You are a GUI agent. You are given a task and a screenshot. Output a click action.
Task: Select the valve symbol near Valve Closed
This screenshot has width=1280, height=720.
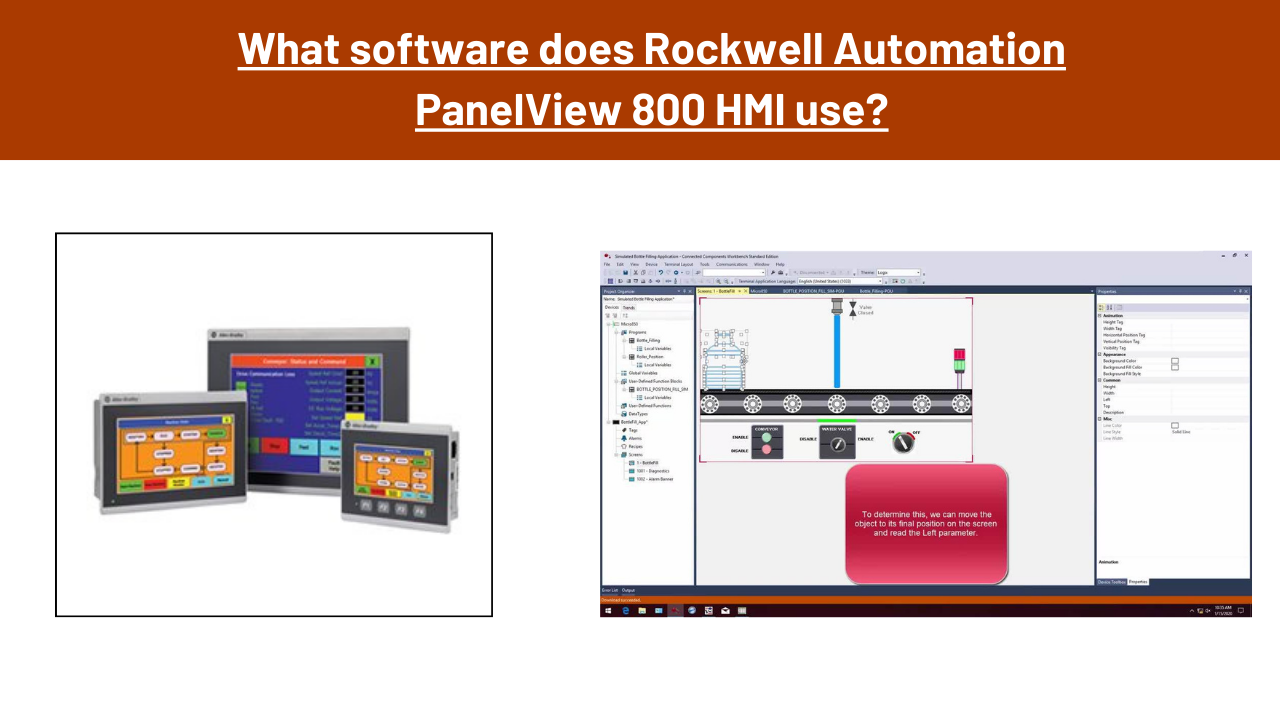click(852, 309)
